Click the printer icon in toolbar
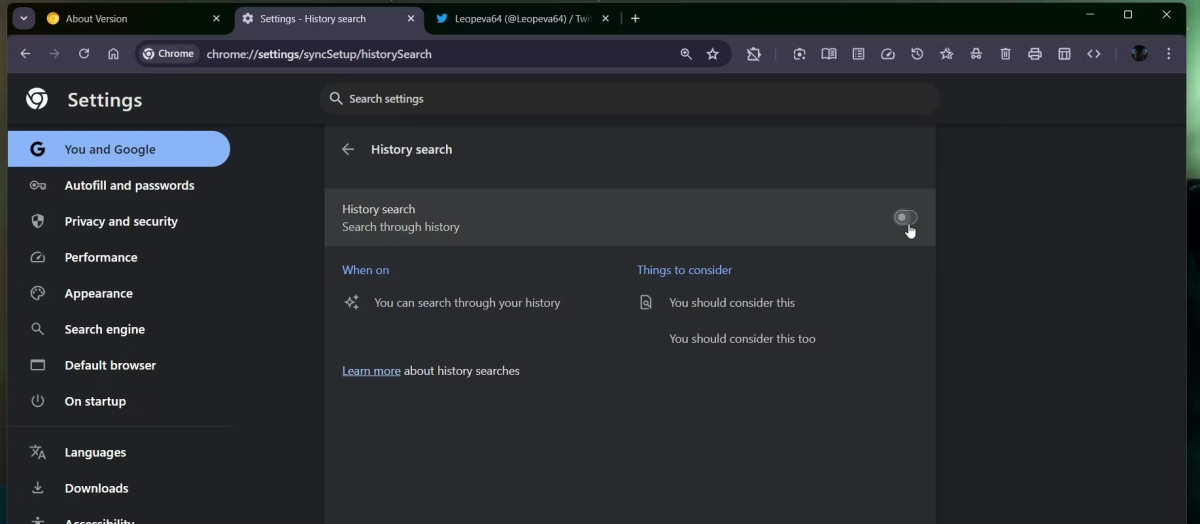This screenshot has width=1200, height=524. [1035, 54]
